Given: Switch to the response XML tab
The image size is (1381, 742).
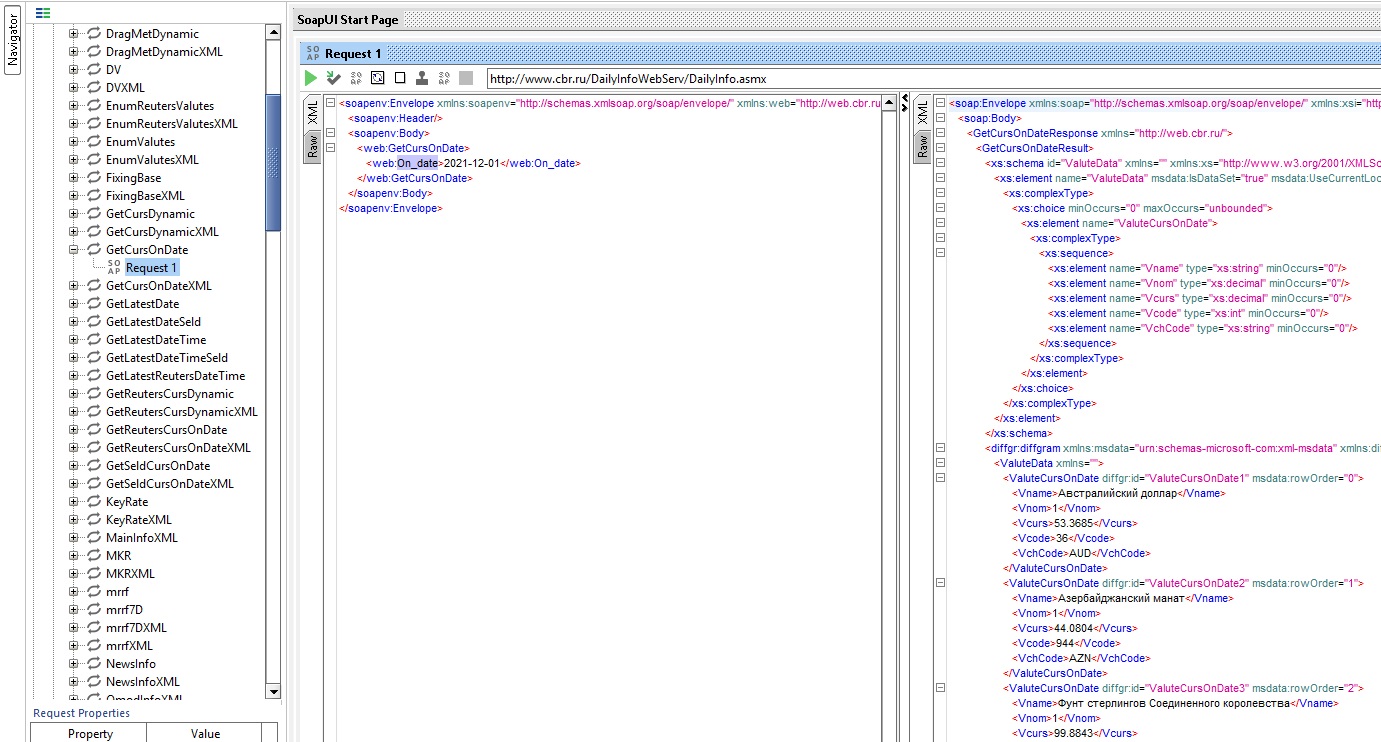Looking at the screenshot, I should pyautogui.click(x=923, y=114).
